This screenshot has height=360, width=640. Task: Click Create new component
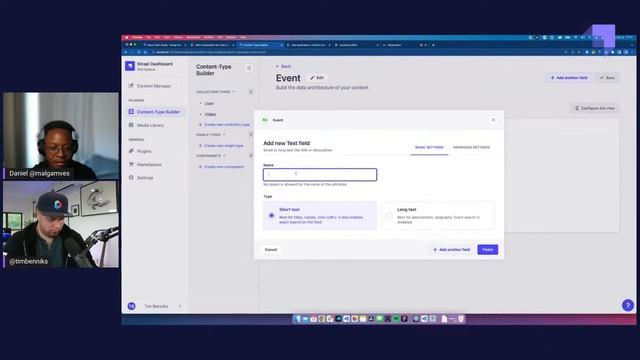[221, 167]
